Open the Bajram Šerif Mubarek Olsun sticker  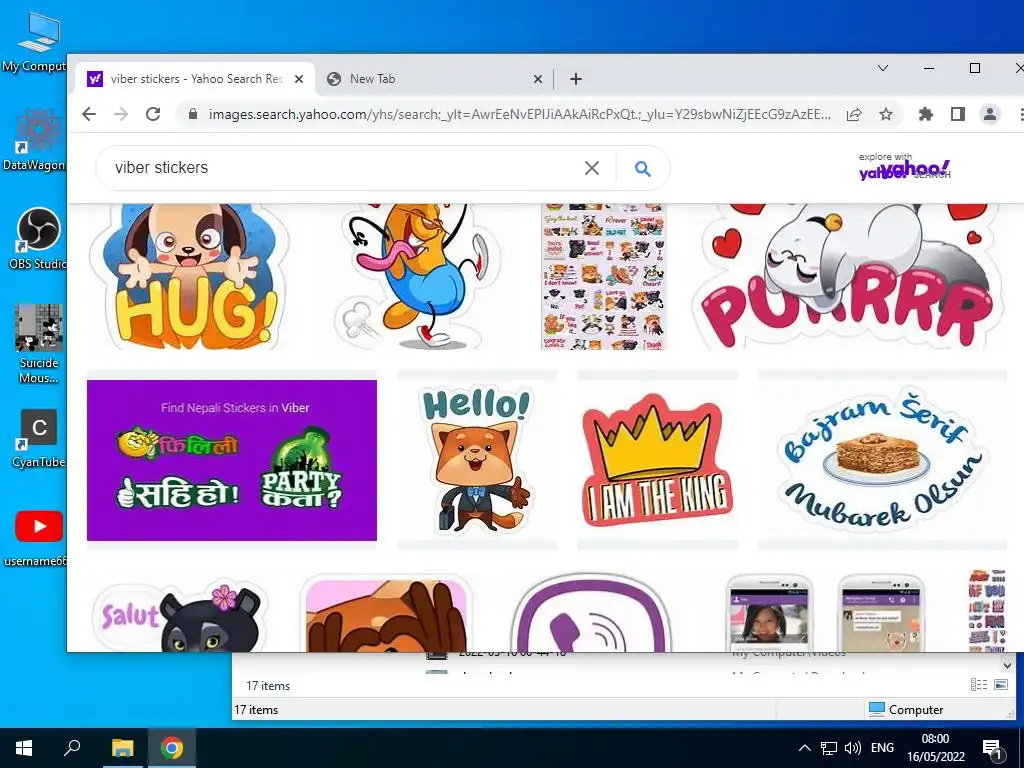pyautogui.click(x=882, y=460)
